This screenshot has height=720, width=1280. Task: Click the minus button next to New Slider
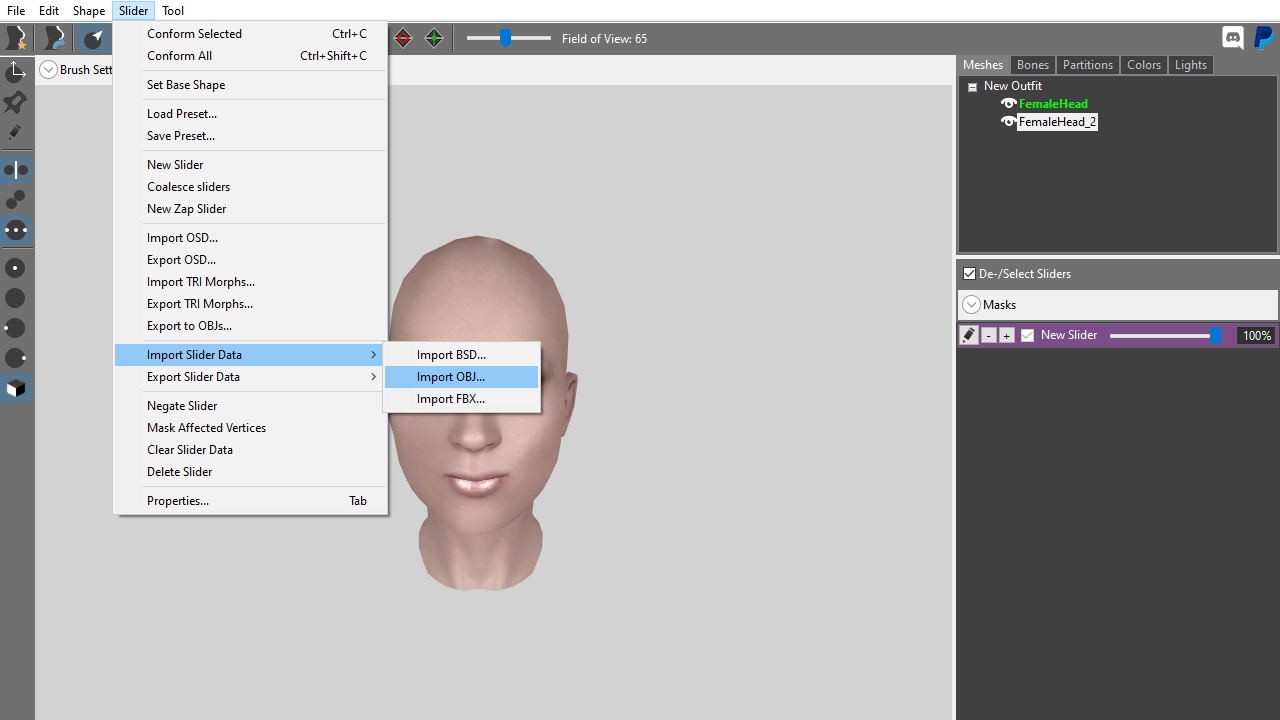tap(988, 336)
